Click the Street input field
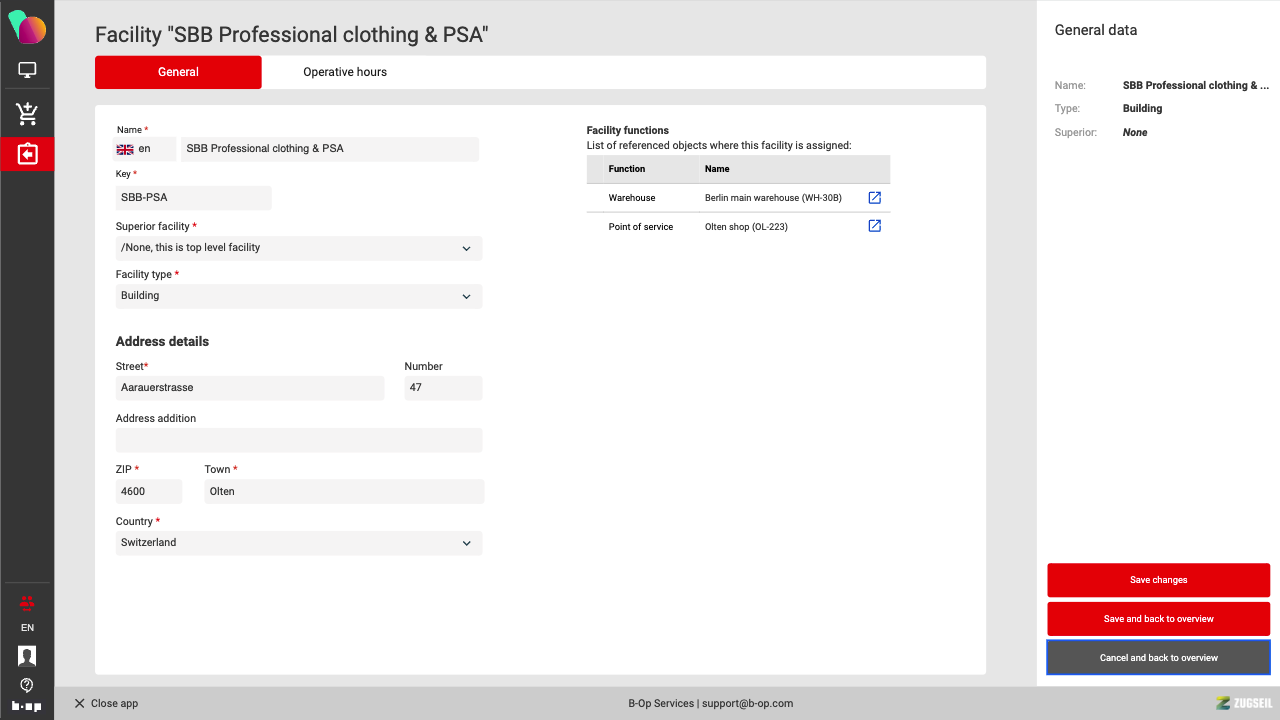Screen dimensions: 1280x720 tap(249, 388)
